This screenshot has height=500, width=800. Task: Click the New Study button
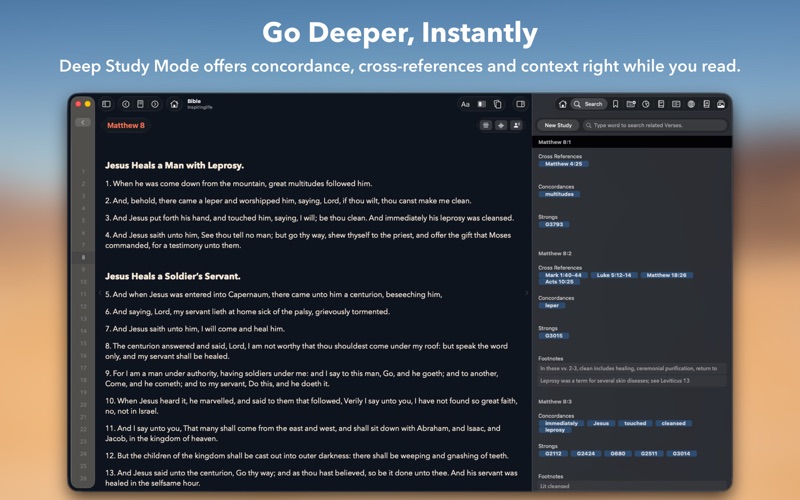558,125
